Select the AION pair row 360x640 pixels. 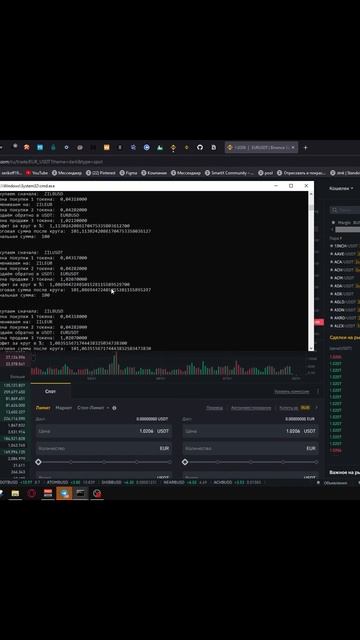344,310
